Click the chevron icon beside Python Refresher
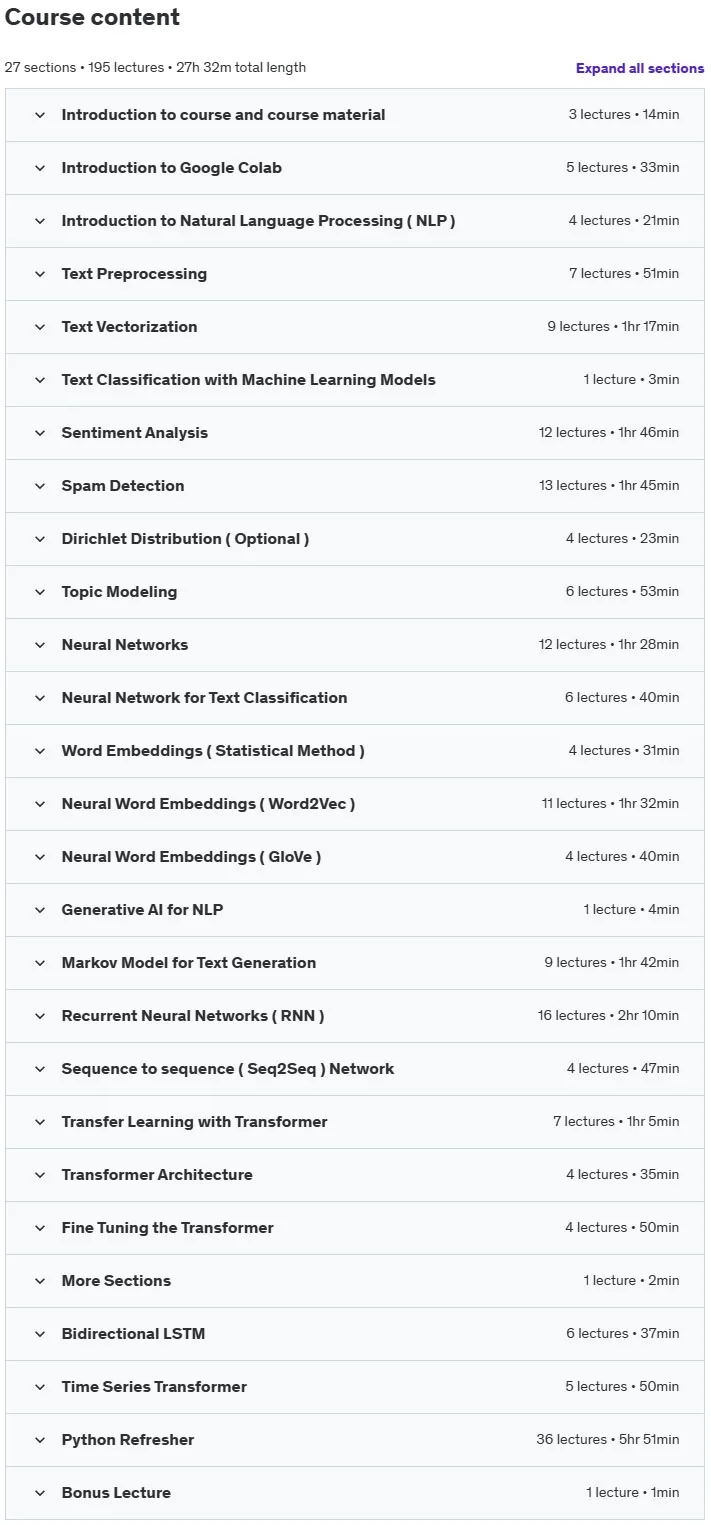711x1525 pixels. point(40,1440)
